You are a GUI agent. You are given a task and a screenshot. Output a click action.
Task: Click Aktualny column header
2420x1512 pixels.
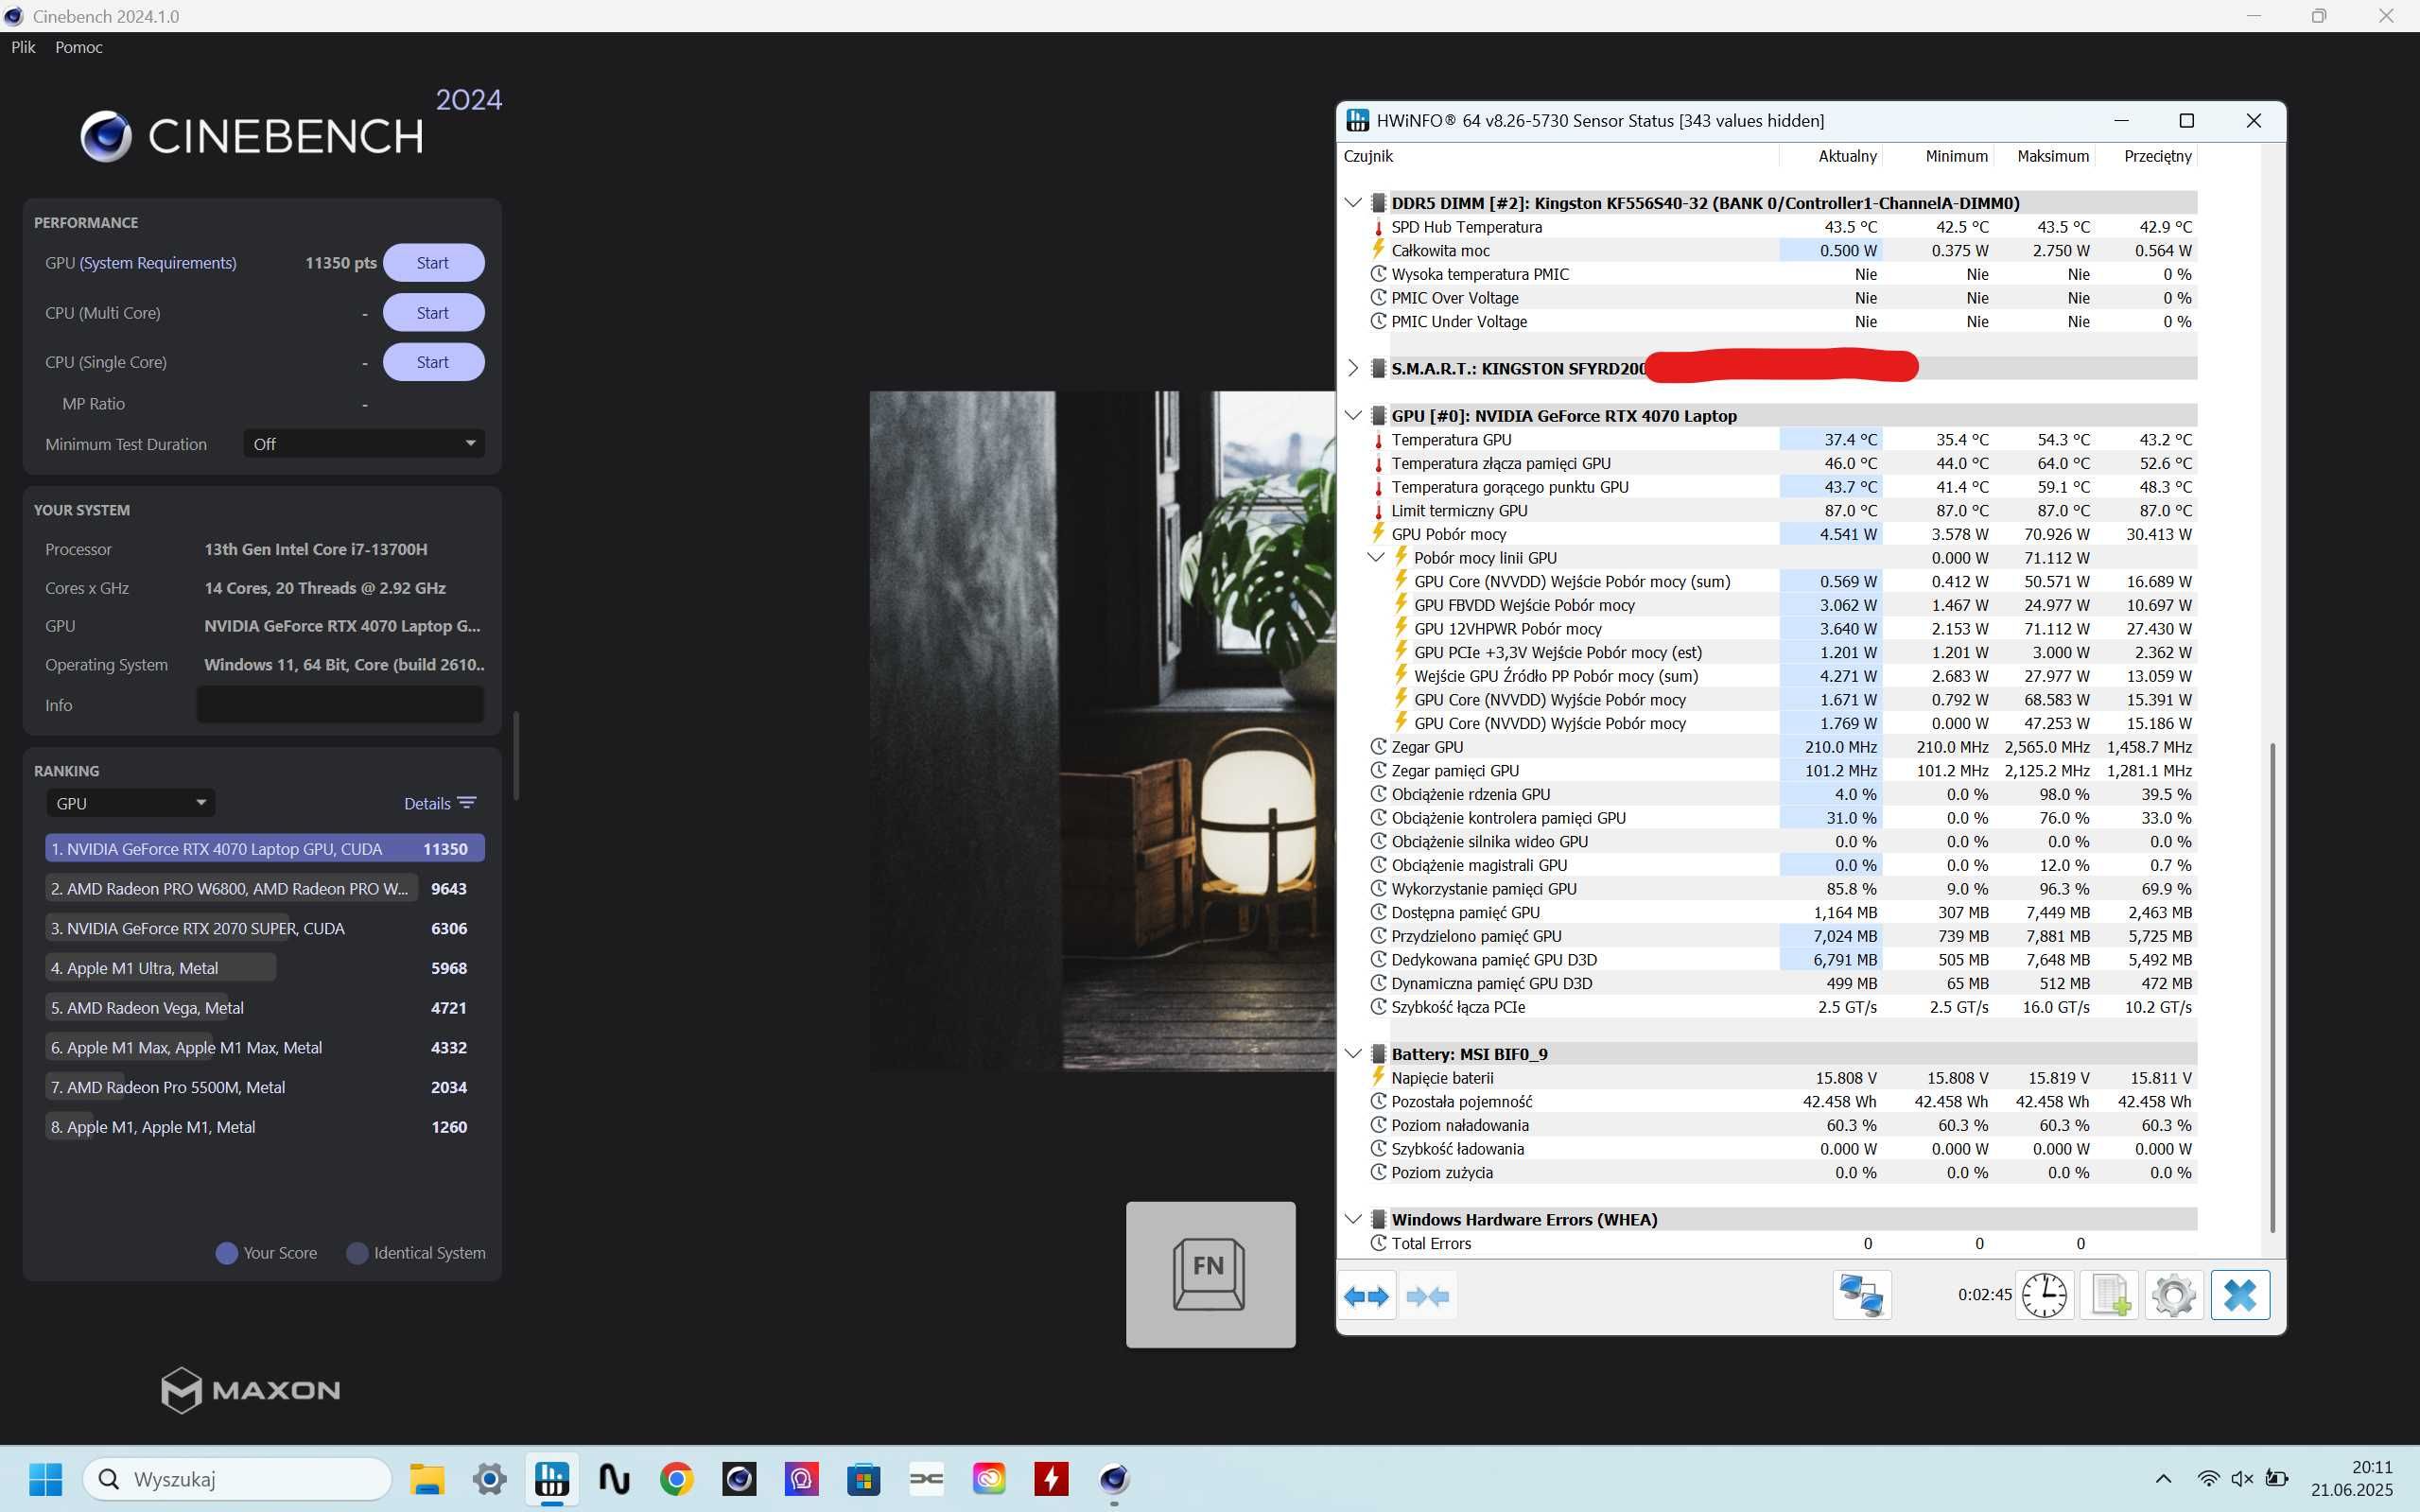(x=1832, y=156)
